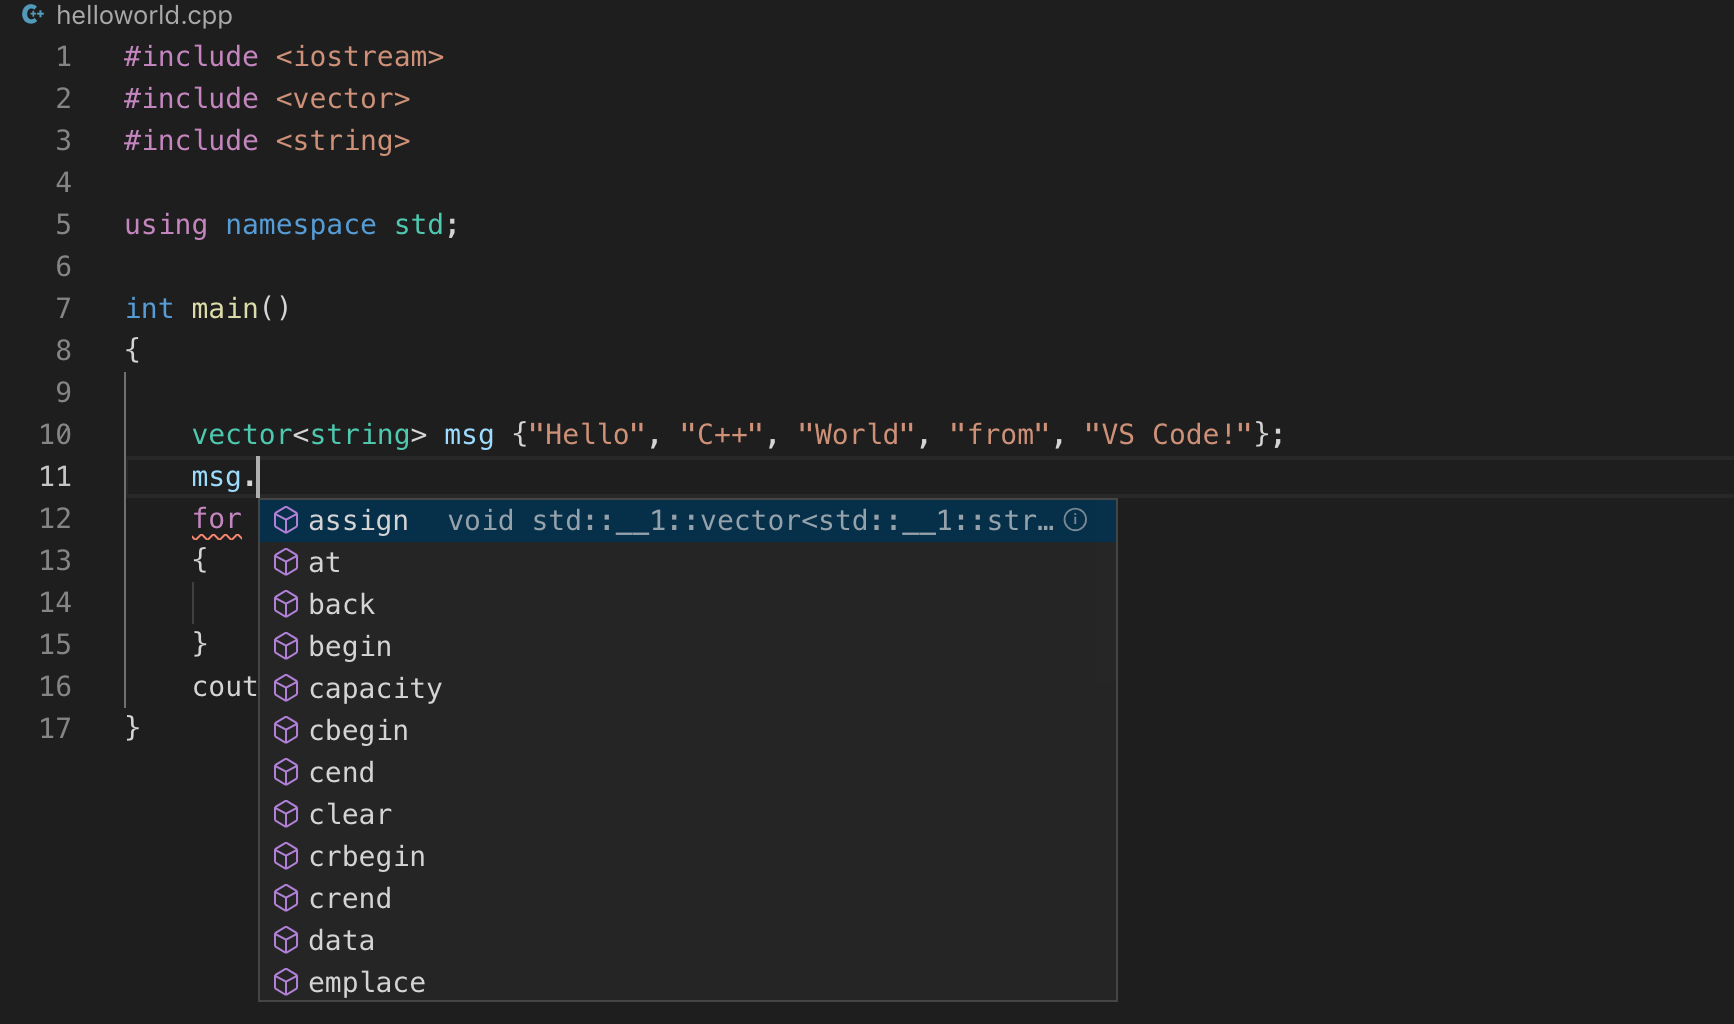Image resolution: width=1734 pixels, height=1024 pixels.
Task: Click the "VS Code!" string literal
Action: click(x=1168, y=434)
